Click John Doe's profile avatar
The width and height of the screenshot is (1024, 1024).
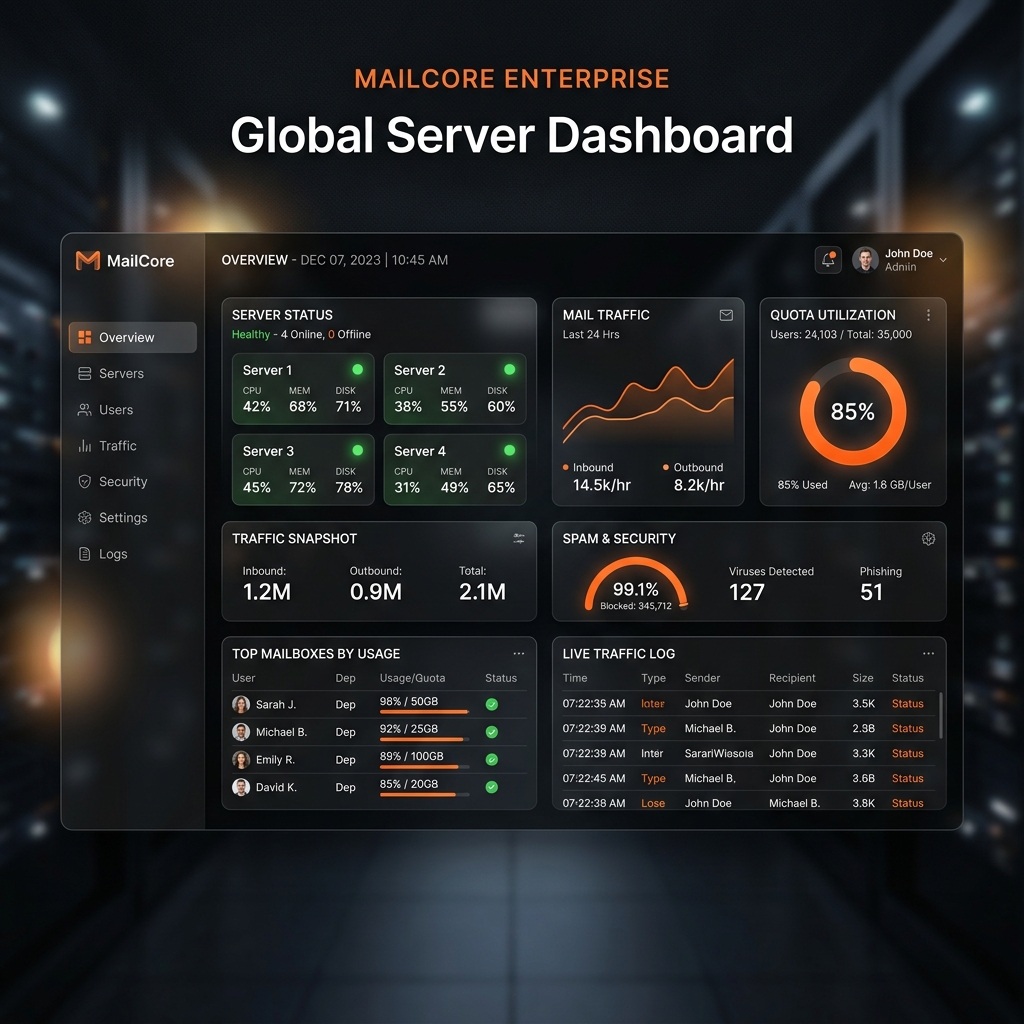(x=865, y=259)
